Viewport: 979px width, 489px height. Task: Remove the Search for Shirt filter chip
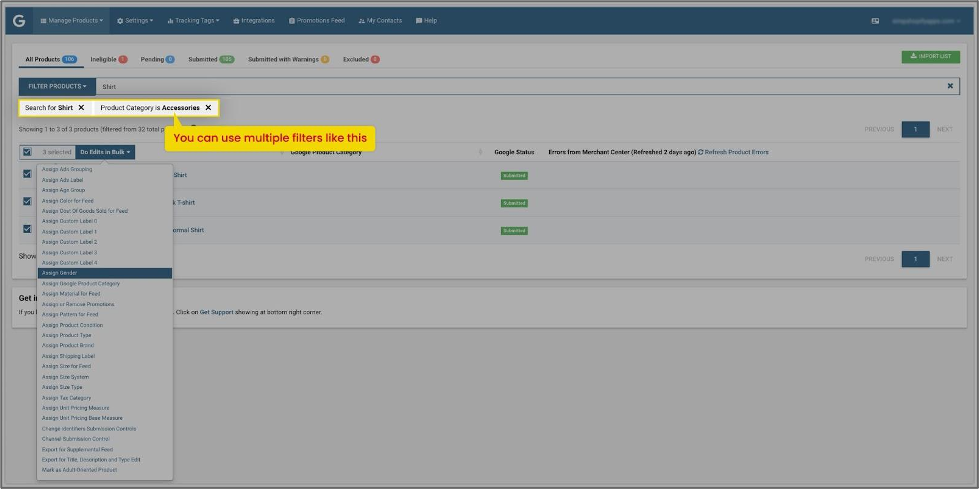click(81, 107)
